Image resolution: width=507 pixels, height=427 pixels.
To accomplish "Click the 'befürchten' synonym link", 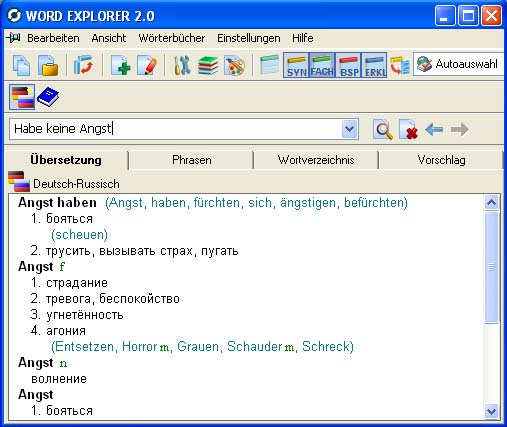I will click(373, 203).
